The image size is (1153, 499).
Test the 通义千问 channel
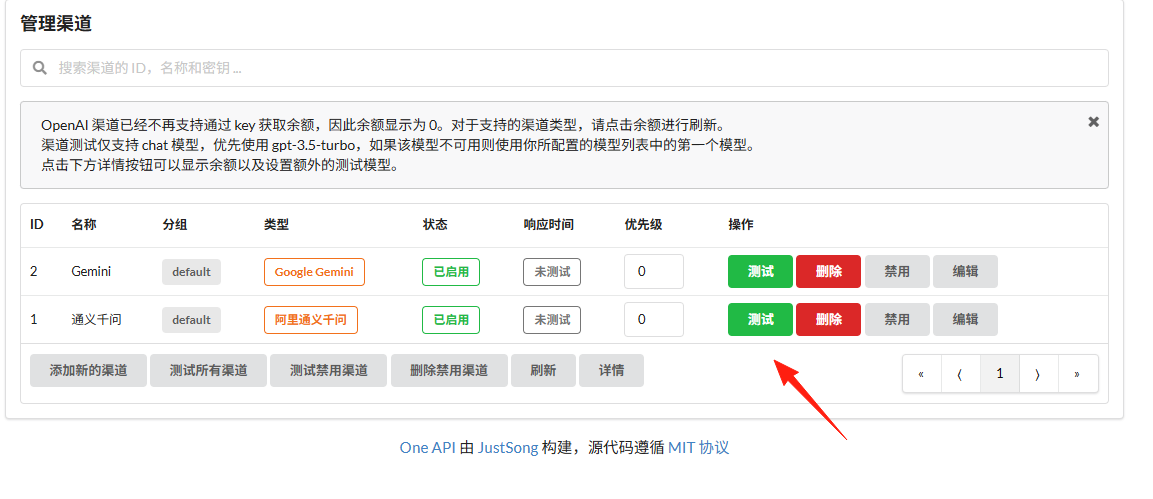pyautogui.click(x=760, y=320)
